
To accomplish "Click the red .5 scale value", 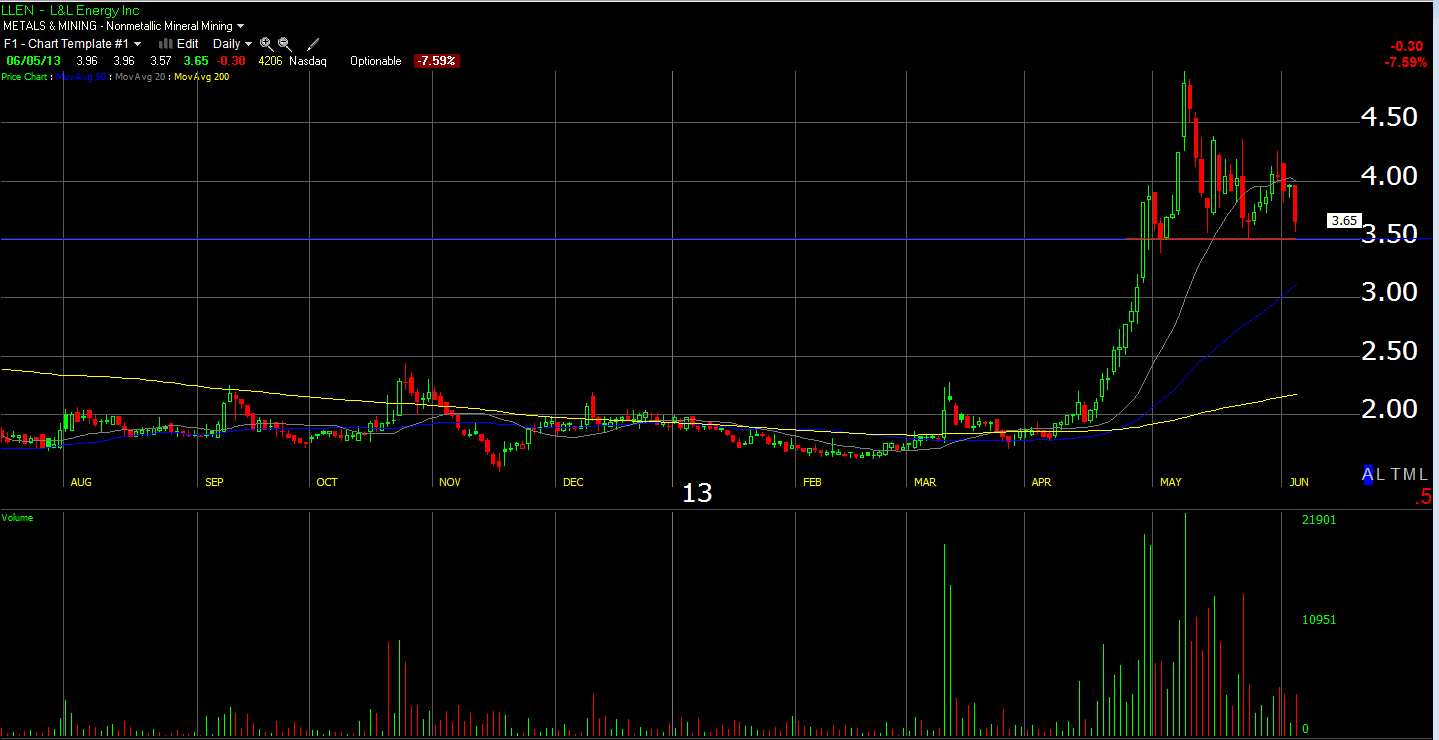I will [x=1424, y=497].
